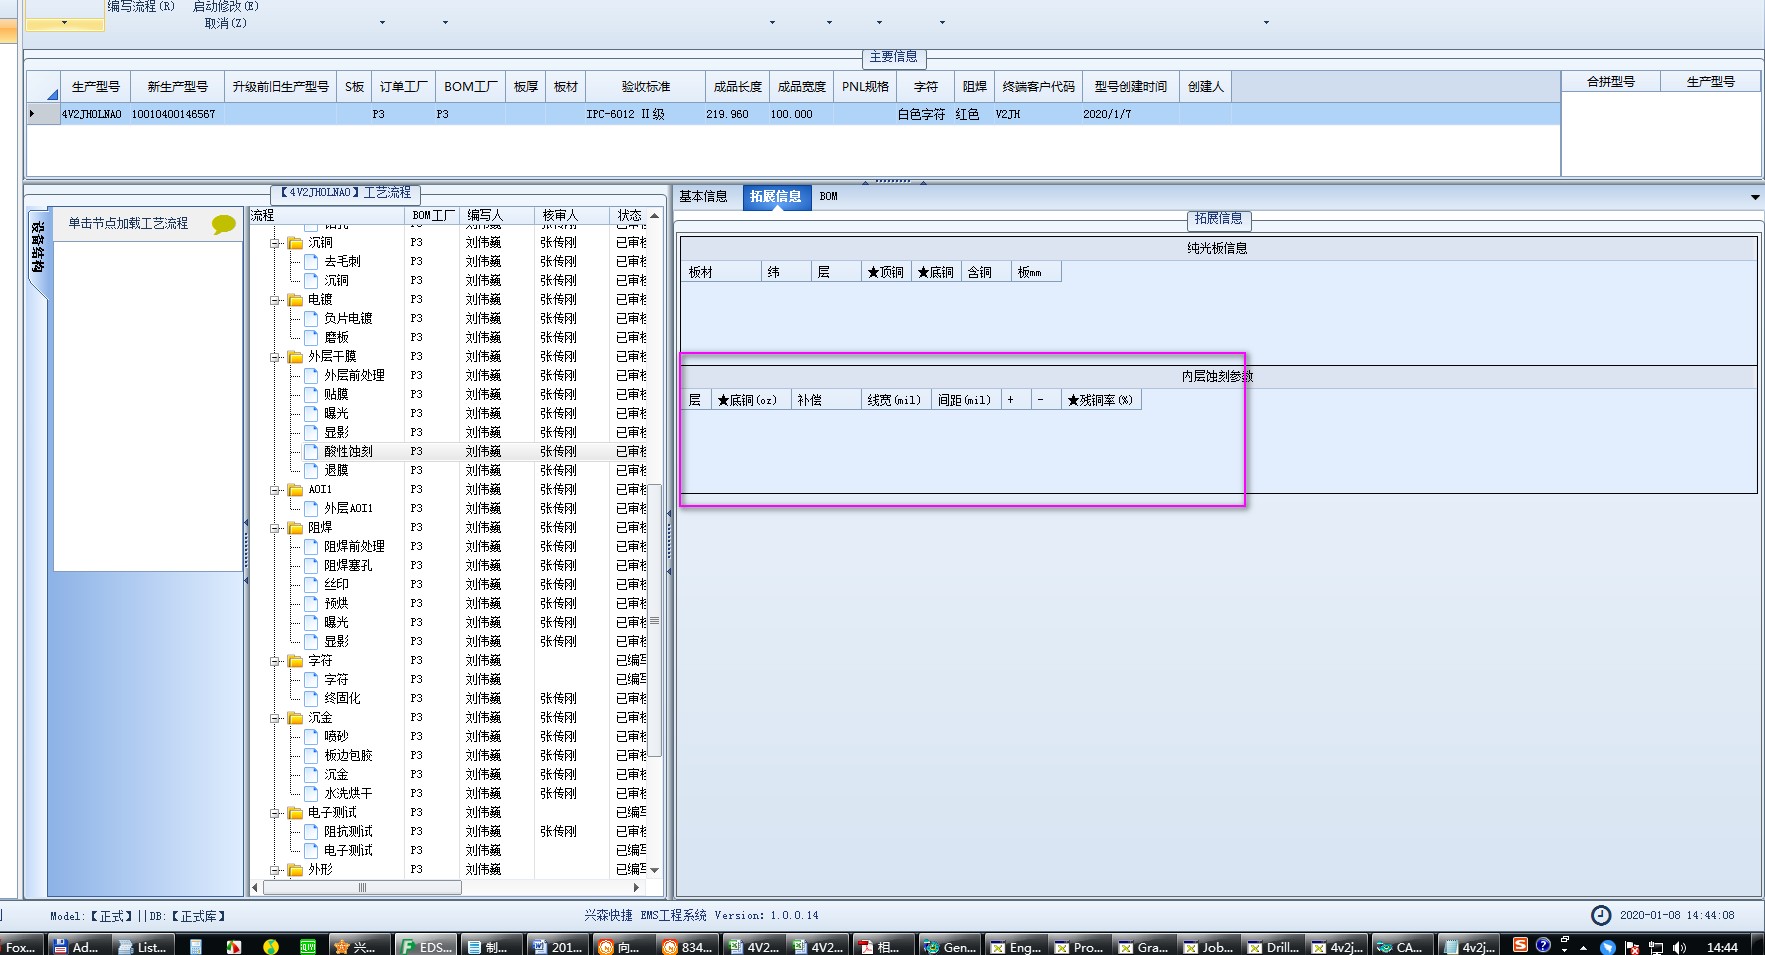This screenshot has height=955, width=1765.
Task: Click the folder icon of 电子测试 group
Action: pos(295,812)
